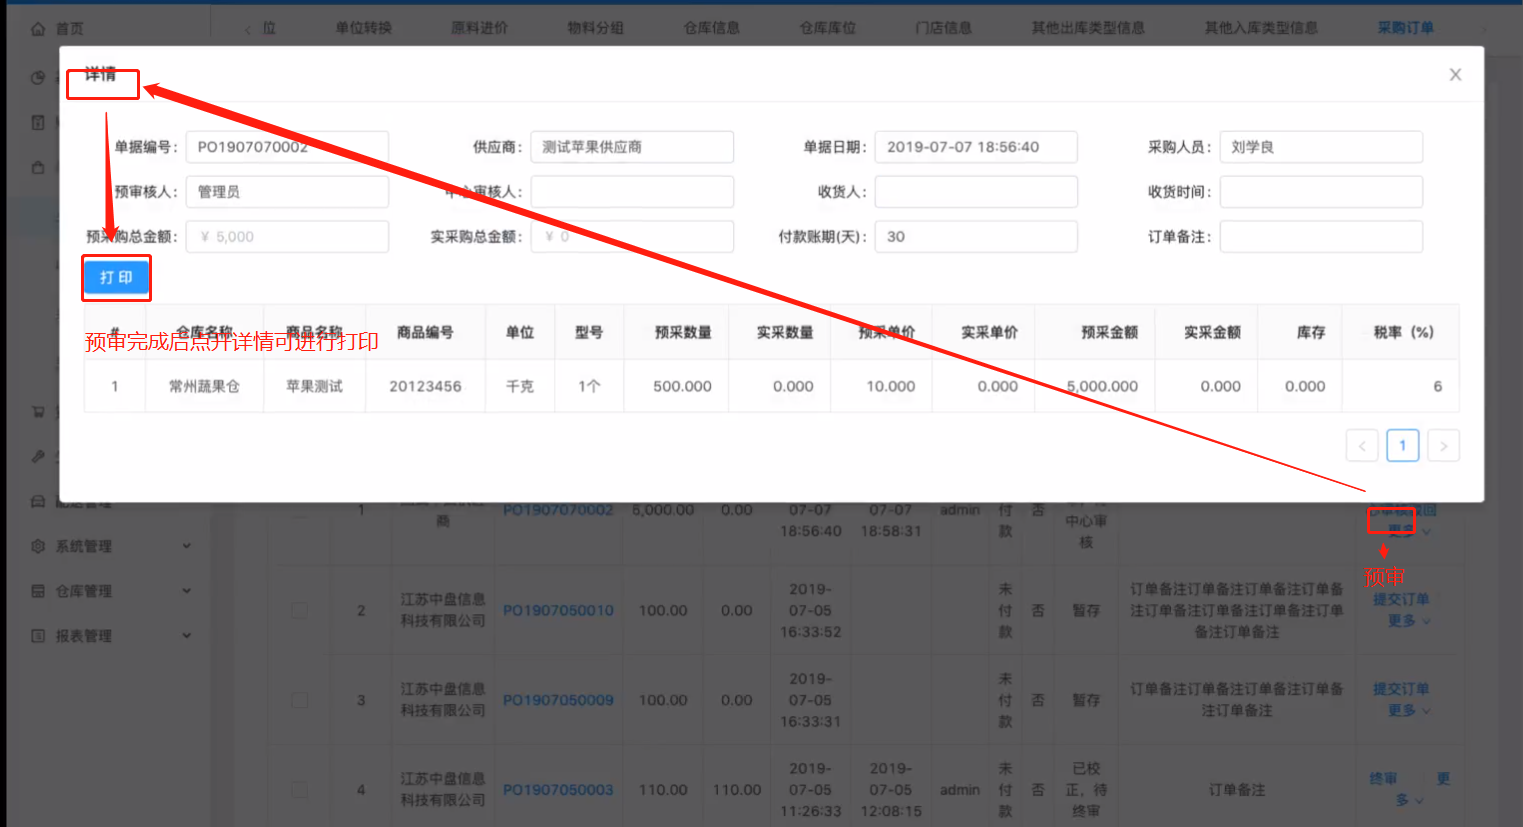The image size is (1523, 827).
Task: Click 提交订单 for order PO1907050009
Action: [1401, 689]
